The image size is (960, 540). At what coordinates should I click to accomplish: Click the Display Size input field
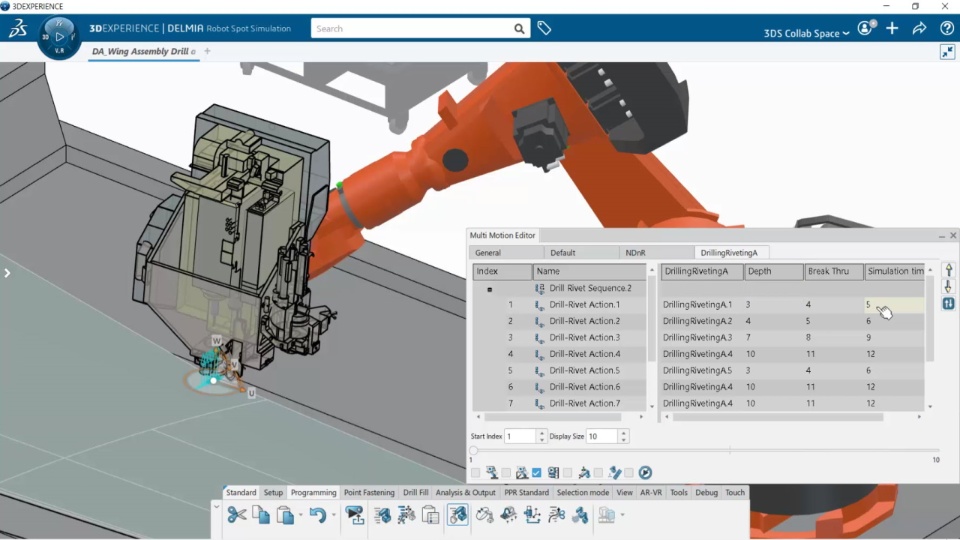pyautogui.click(x=602, y=436)
